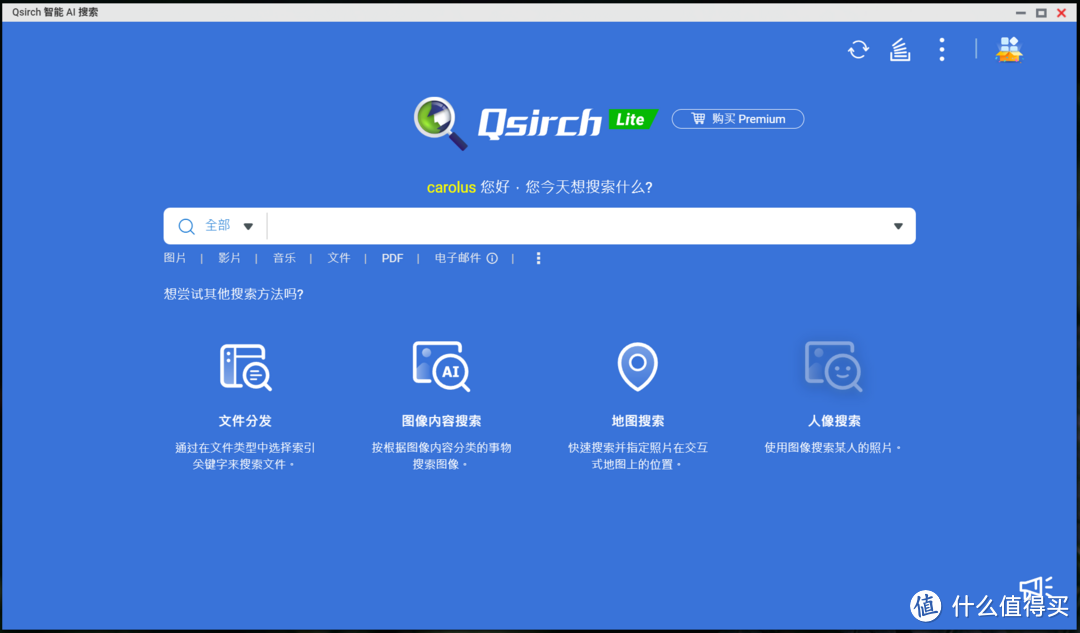Click the Qsirch magnifier globe logo
The width and height of the screenshot is (1080, 633).
(x=440, y=123)
